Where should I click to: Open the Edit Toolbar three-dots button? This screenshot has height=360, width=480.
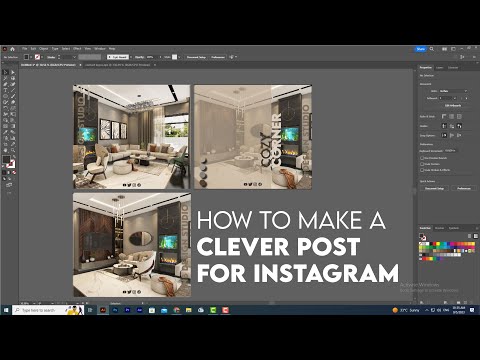click(9, 193)
